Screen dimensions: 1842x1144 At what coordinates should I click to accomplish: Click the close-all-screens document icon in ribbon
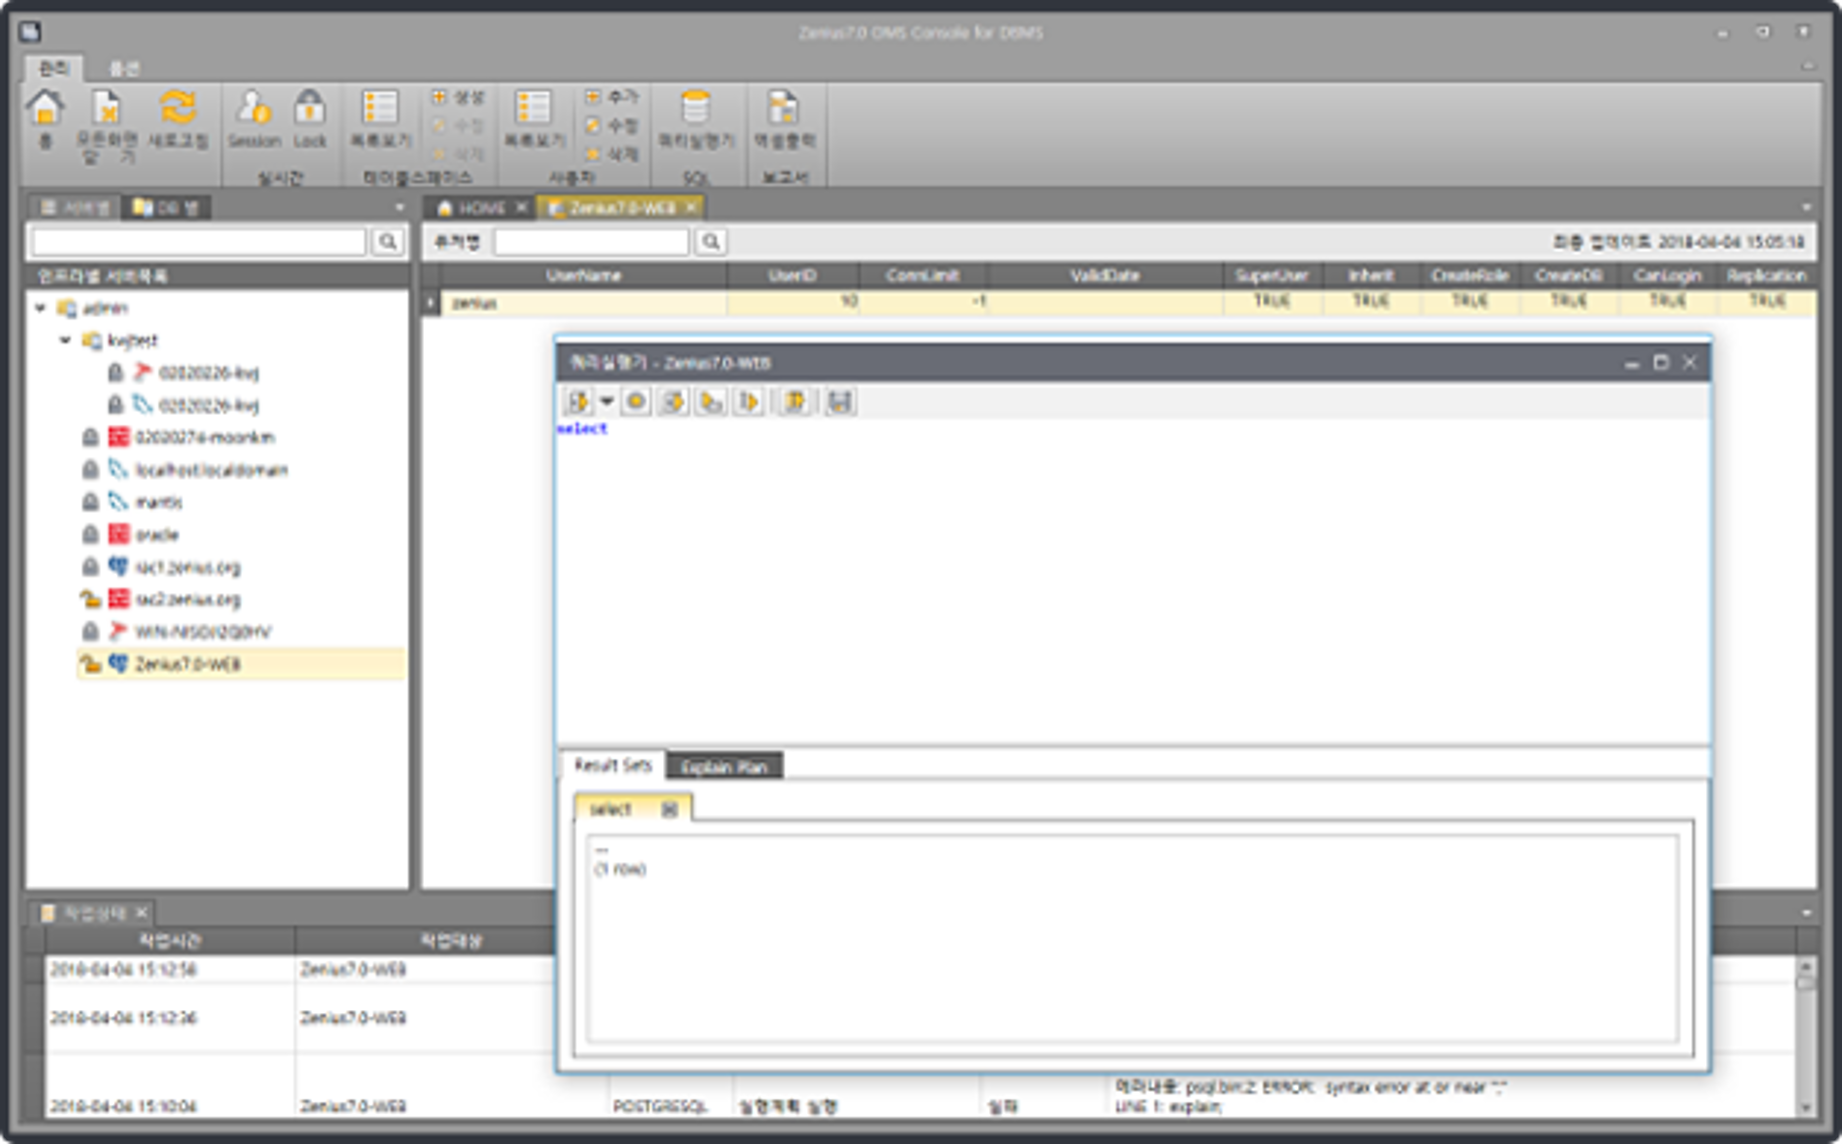point(107,108)
